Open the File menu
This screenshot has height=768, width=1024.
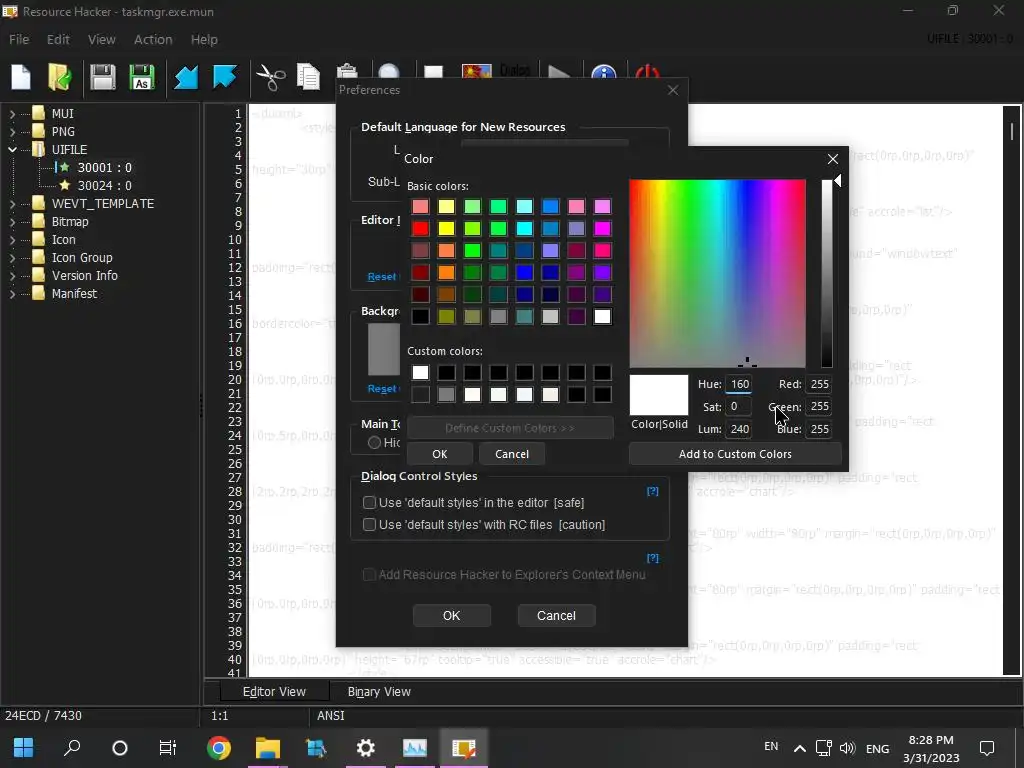(x=19, y=39)
